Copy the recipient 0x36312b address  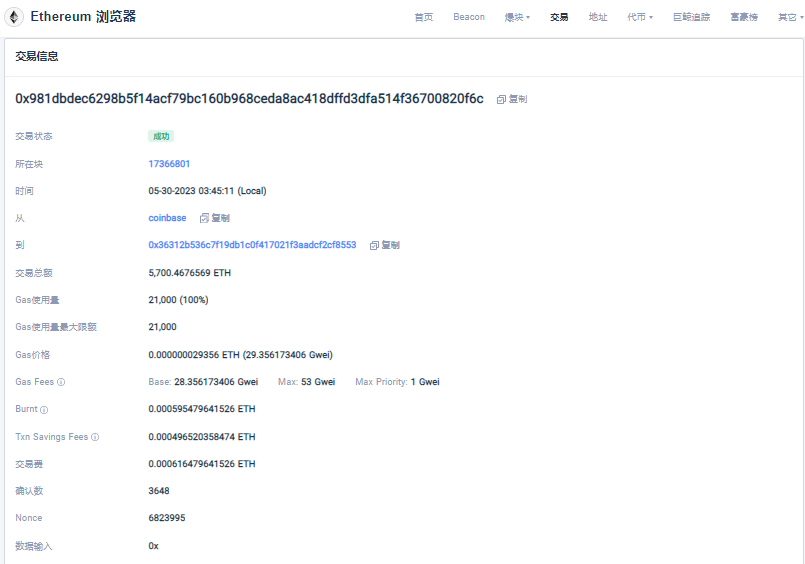click(384, 245)
